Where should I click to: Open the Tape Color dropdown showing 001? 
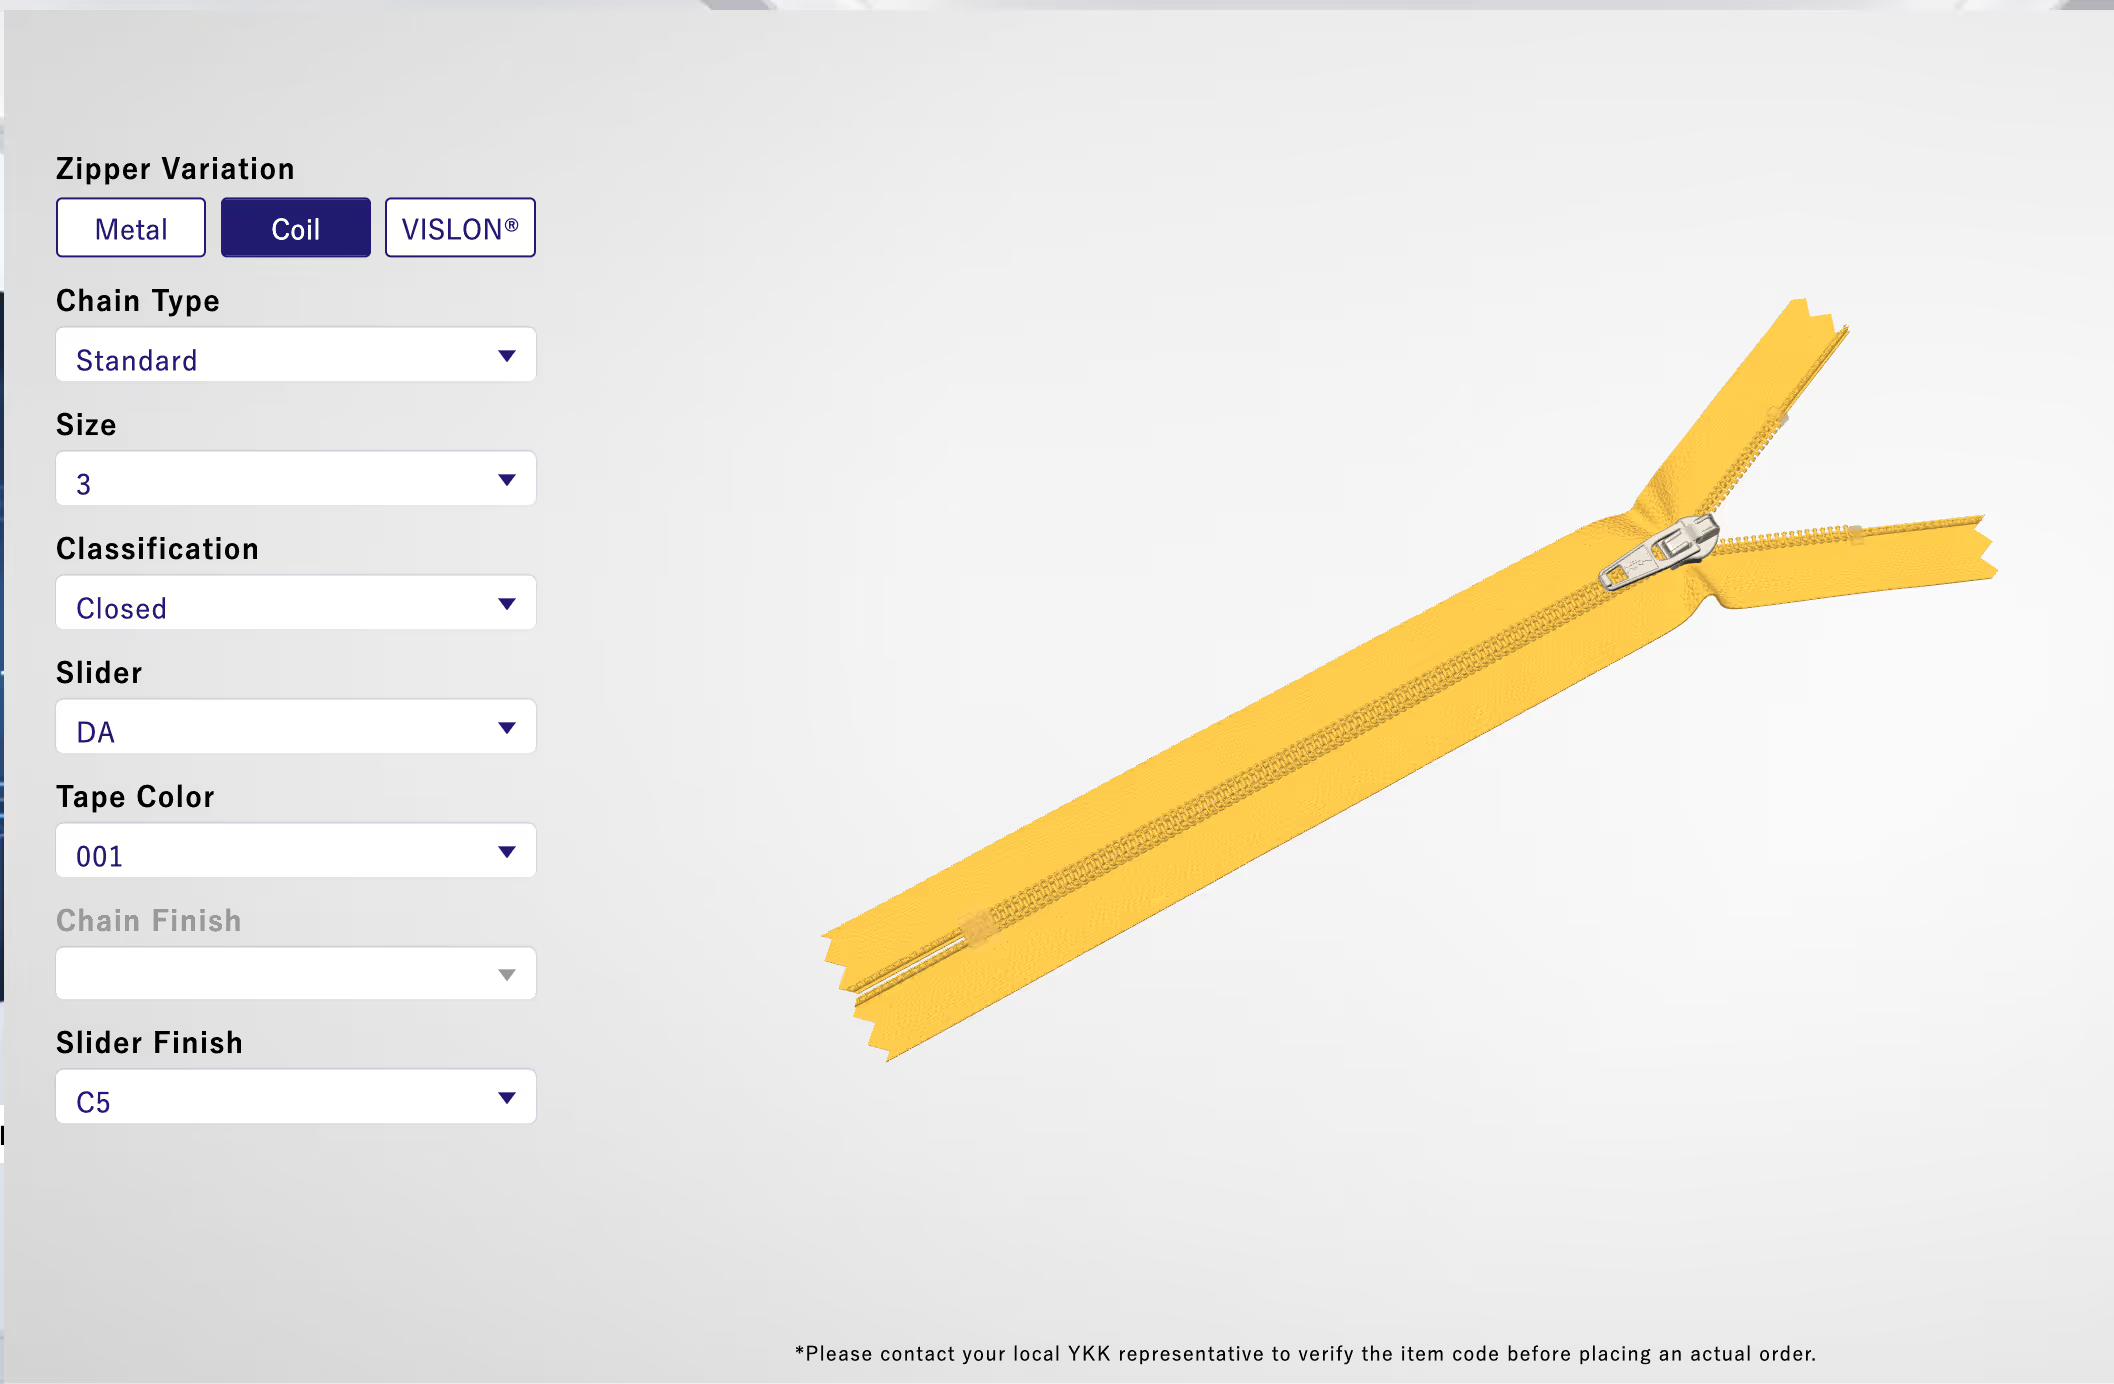(x=295, y=852)
